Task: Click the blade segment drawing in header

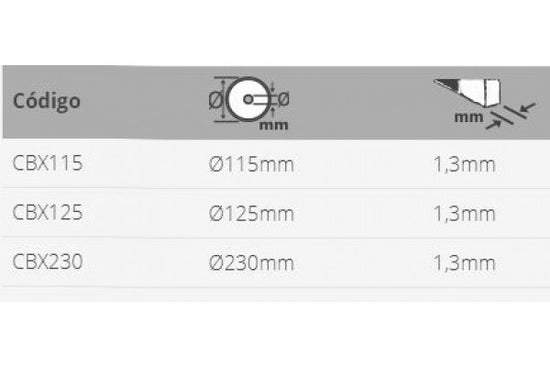Action: [x=468, y=92]
